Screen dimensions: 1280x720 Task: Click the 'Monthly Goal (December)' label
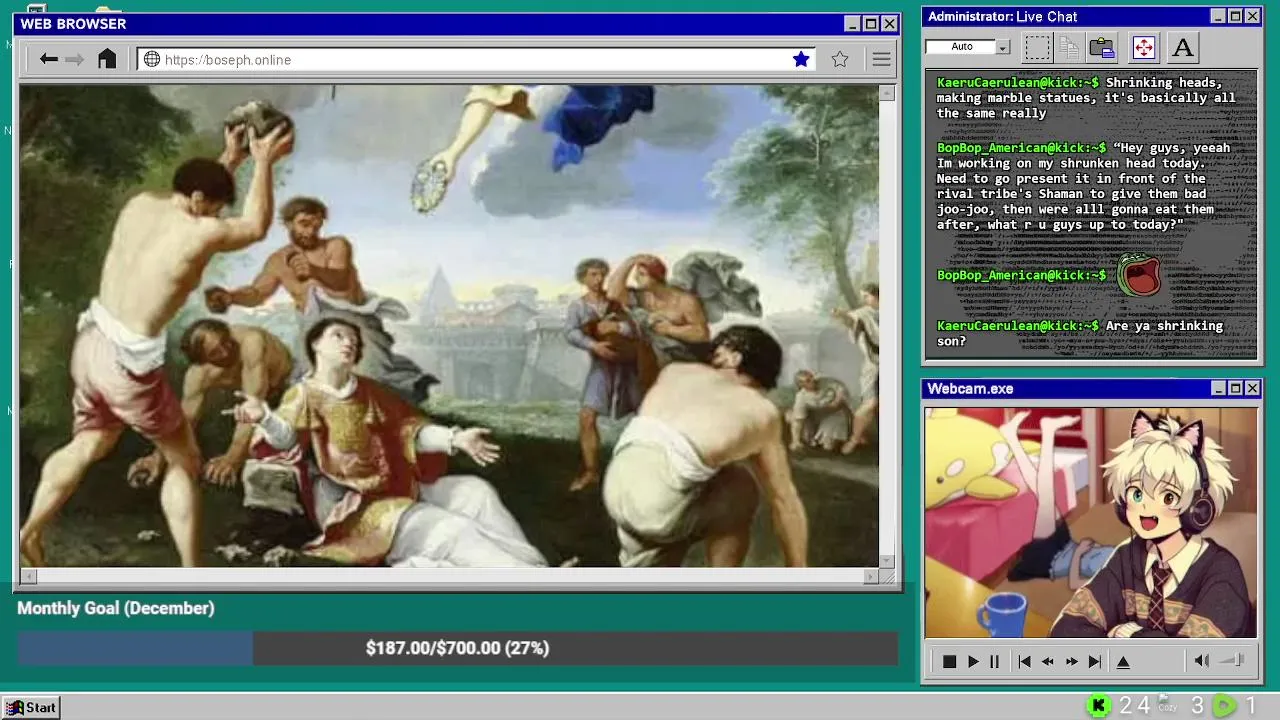tap(116, 608)
